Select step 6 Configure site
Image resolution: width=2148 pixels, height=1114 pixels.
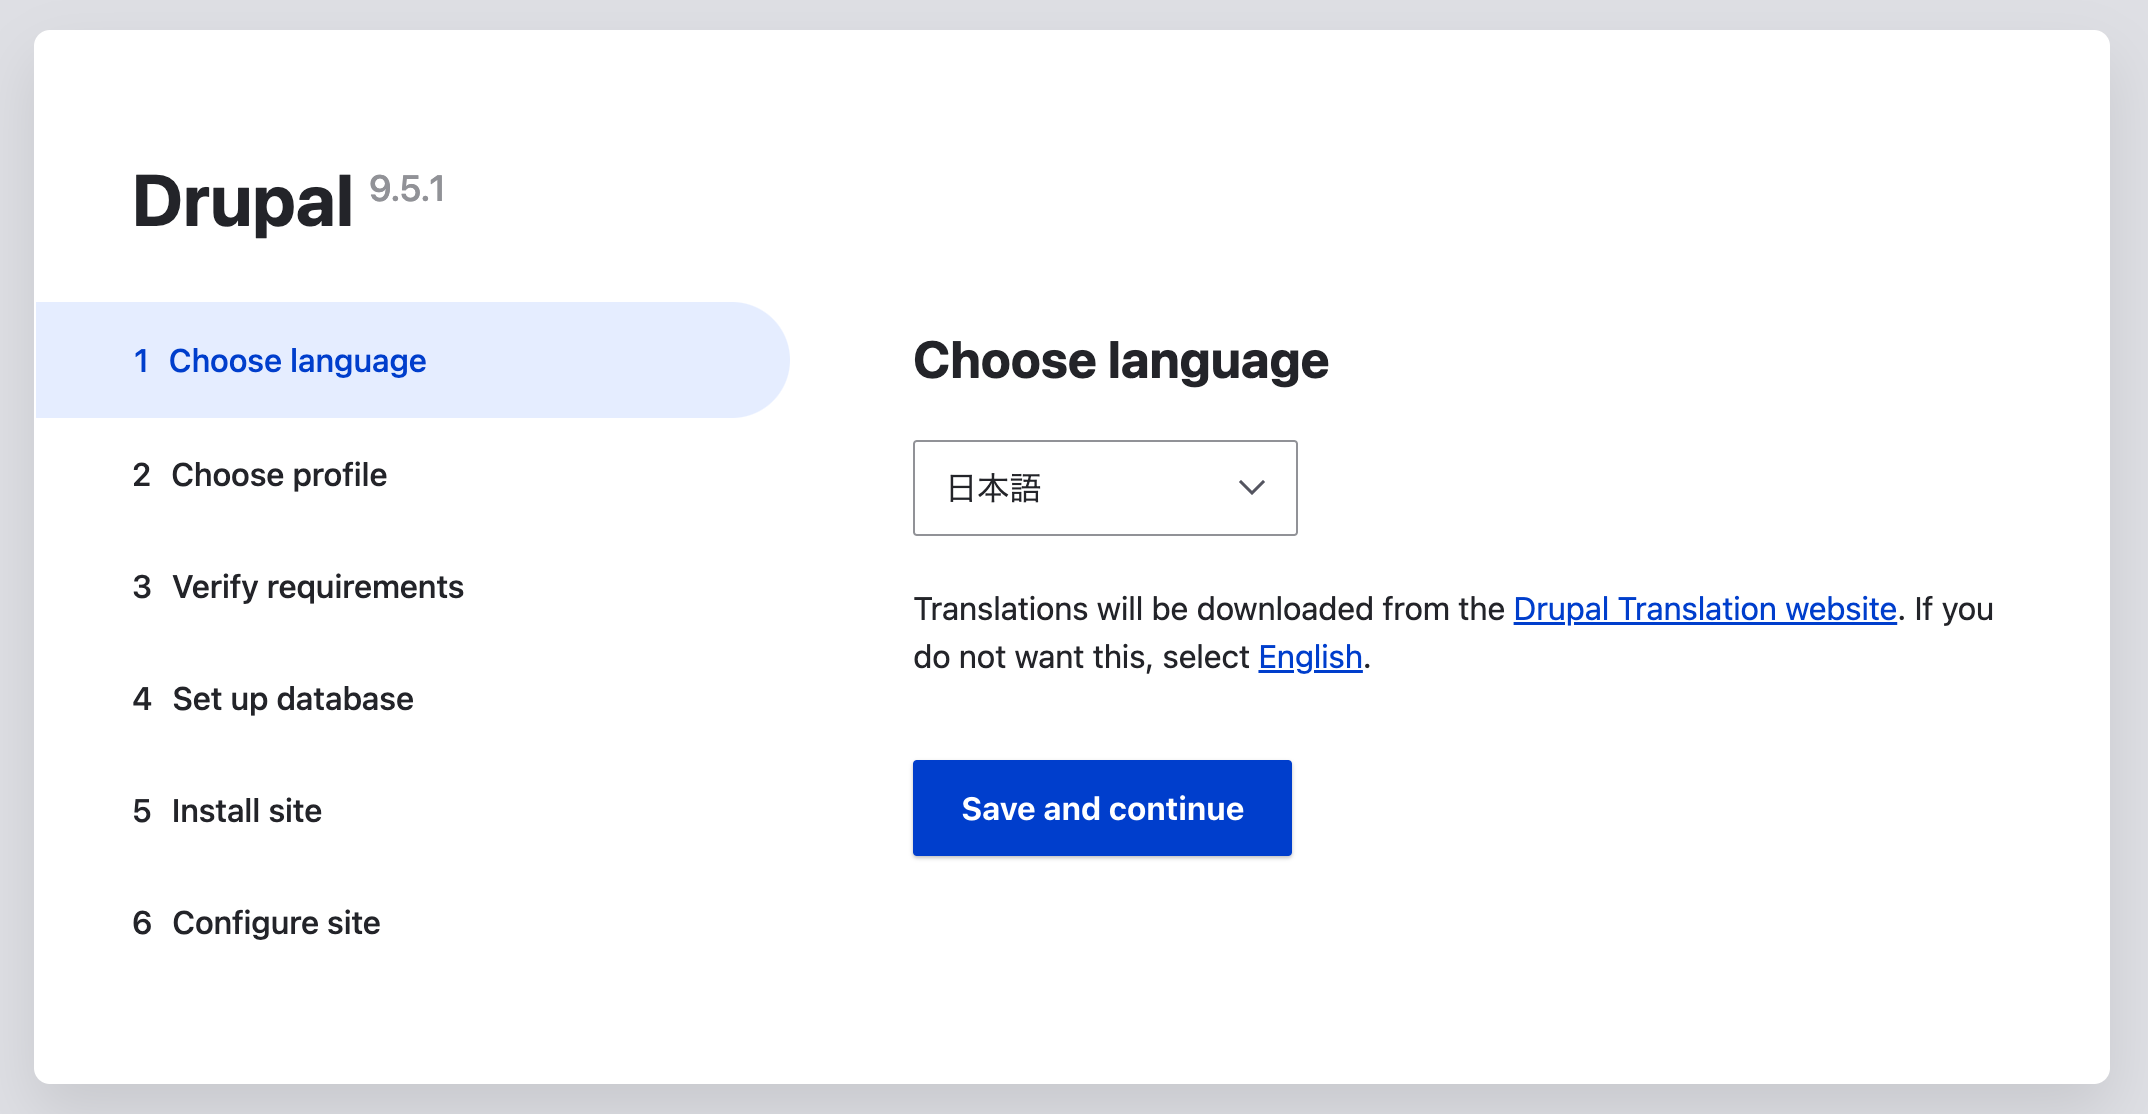[256, 923]
